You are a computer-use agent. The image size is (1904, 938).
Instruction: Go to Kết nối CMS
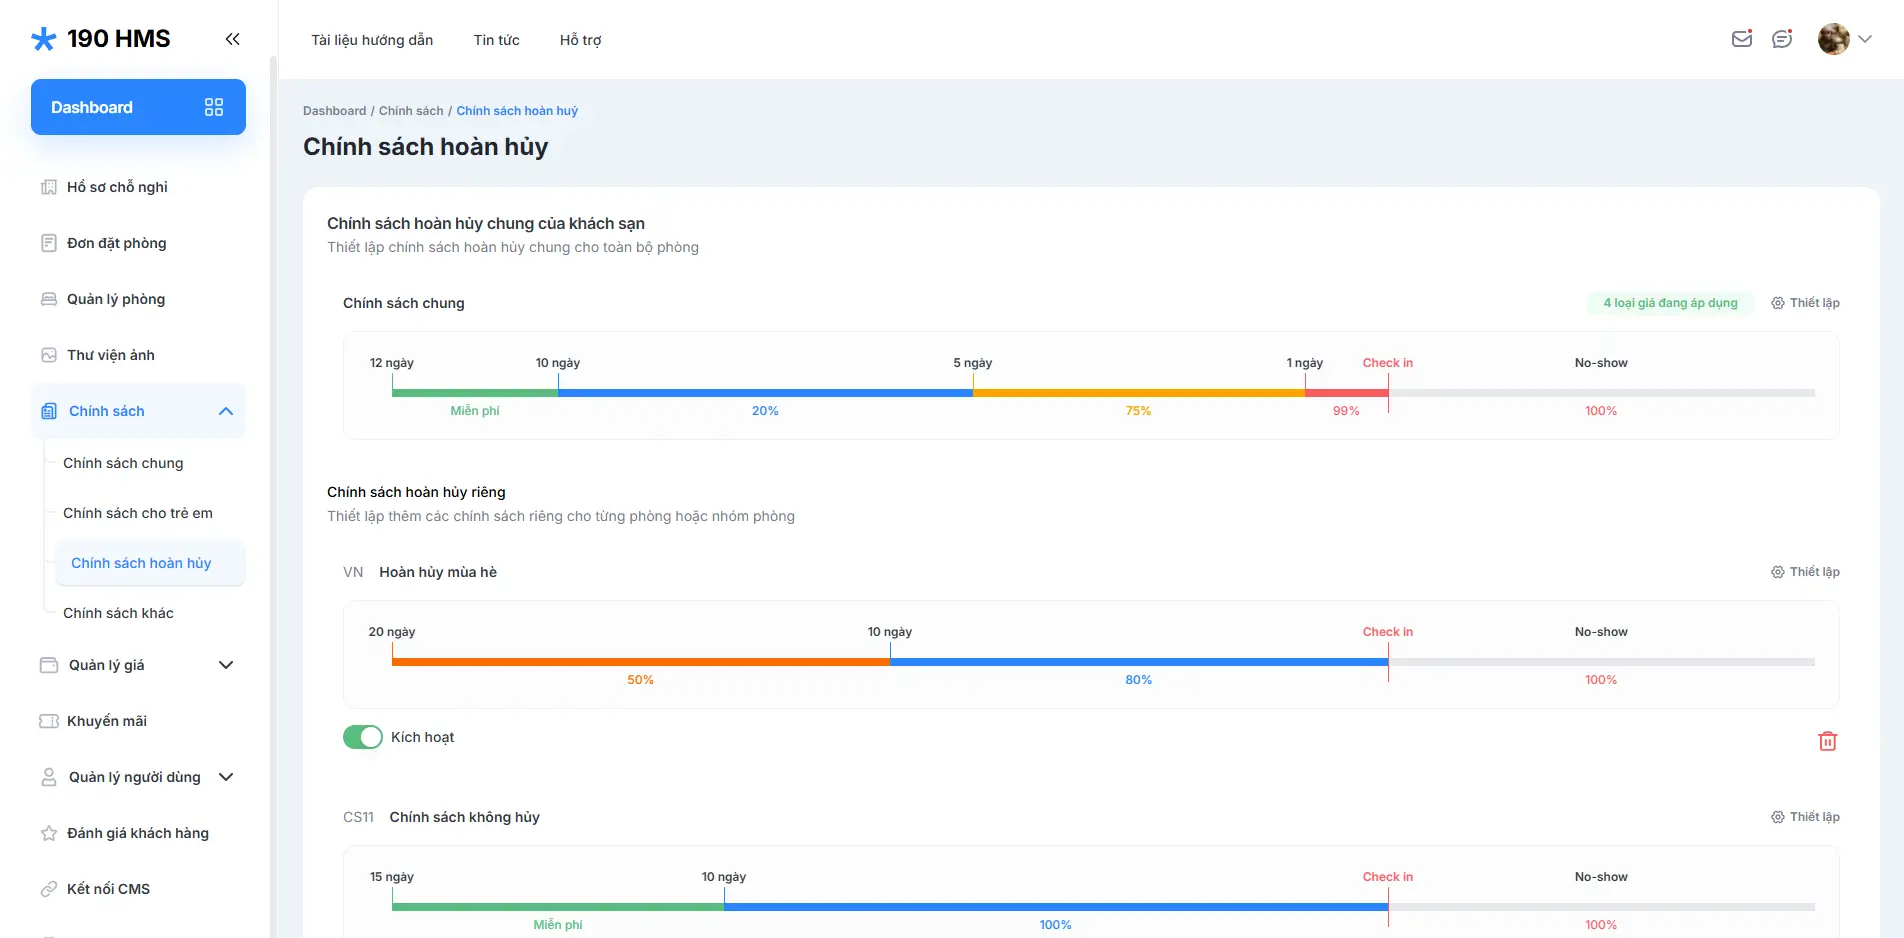click(108, 889)
